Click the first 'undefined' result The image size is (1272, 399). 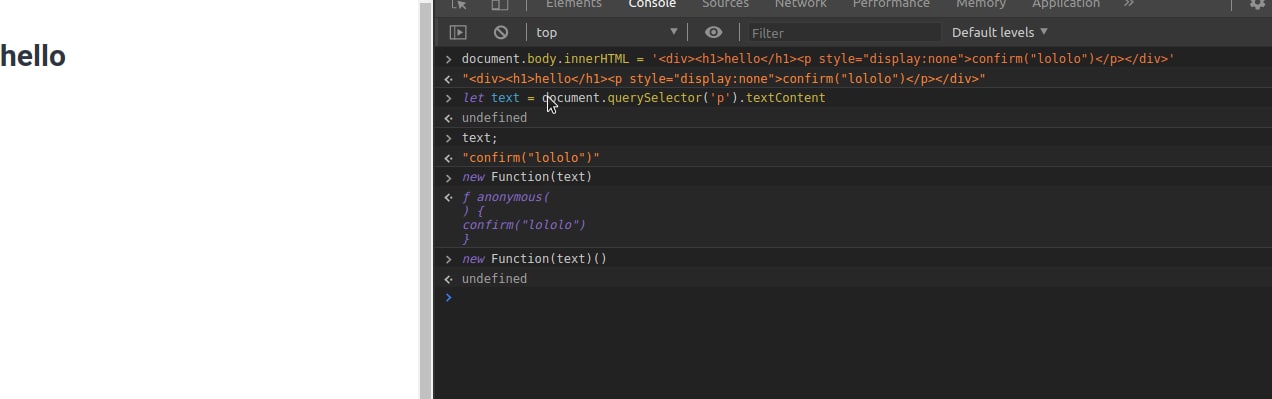coord(494,118)
